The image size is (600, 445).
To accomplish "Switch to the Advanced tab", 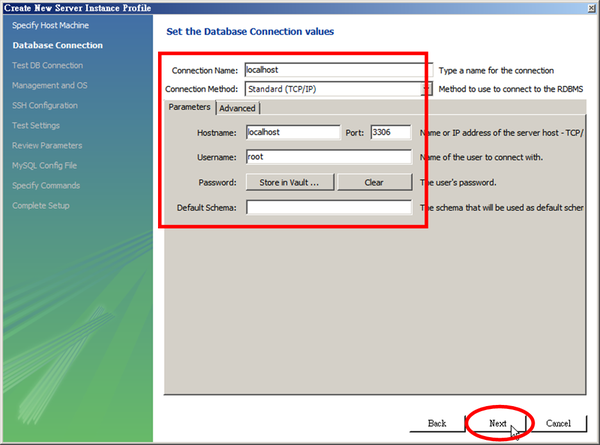I will [x=237, y=108].
